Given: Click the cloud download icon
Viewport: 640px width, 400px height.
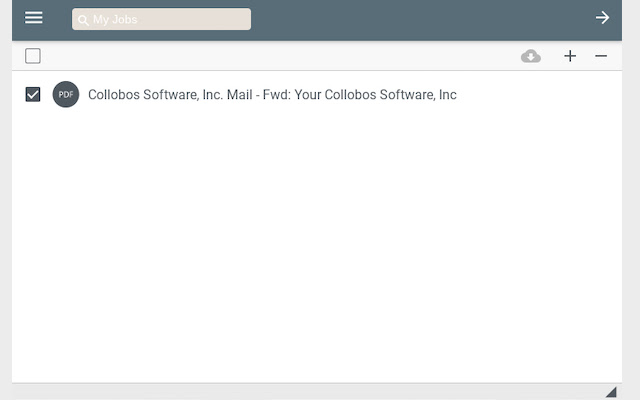Looking at the screenshot, I should (531, 56).
